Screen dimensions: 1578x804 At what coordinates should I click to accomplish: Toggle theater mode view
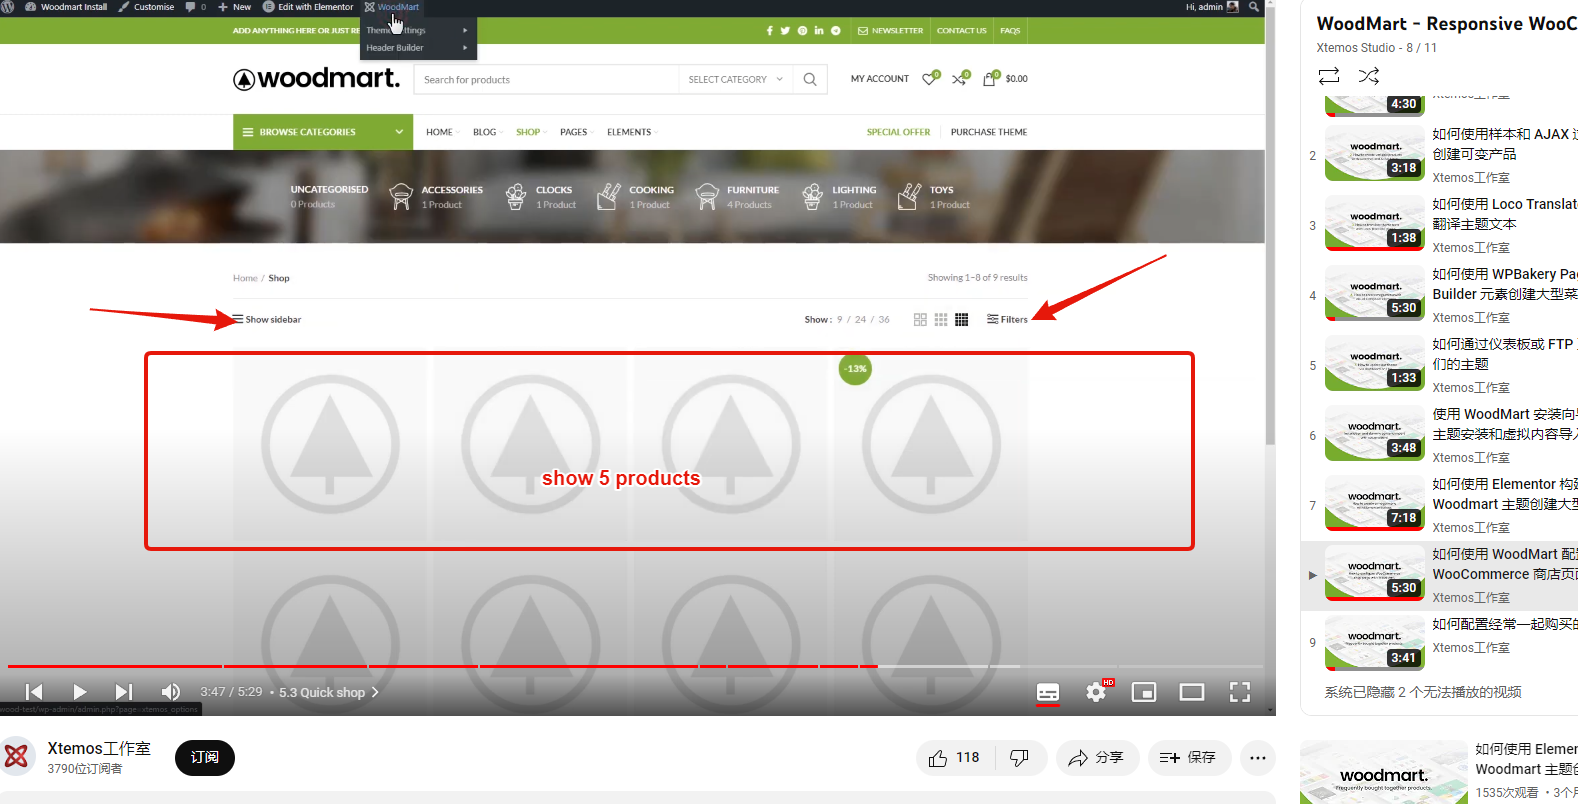pyautogui.click(x=1192, y=692)
